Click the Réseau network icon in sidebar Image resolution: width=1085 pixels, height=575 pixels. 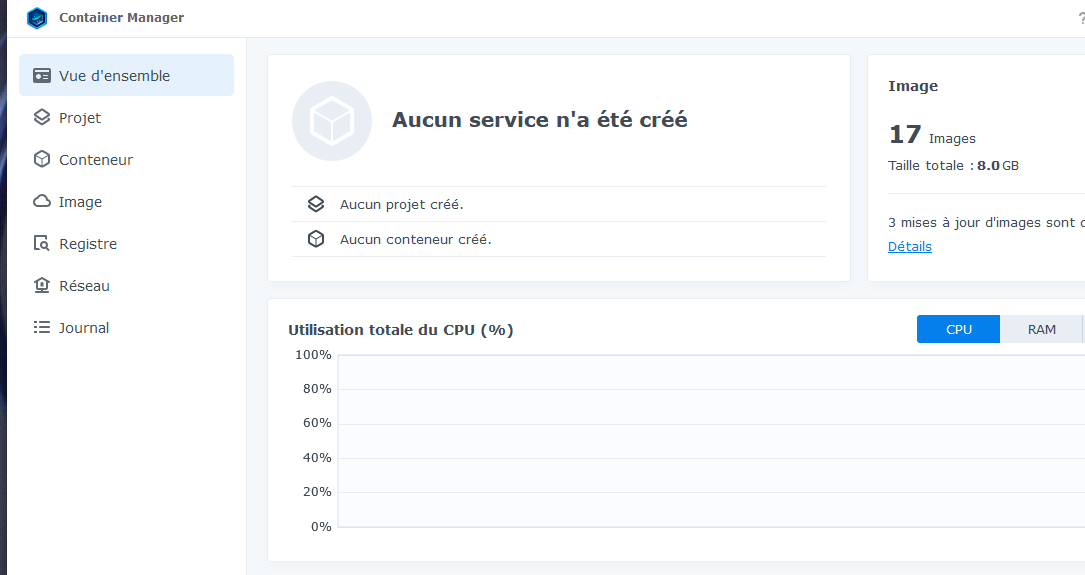42,286
